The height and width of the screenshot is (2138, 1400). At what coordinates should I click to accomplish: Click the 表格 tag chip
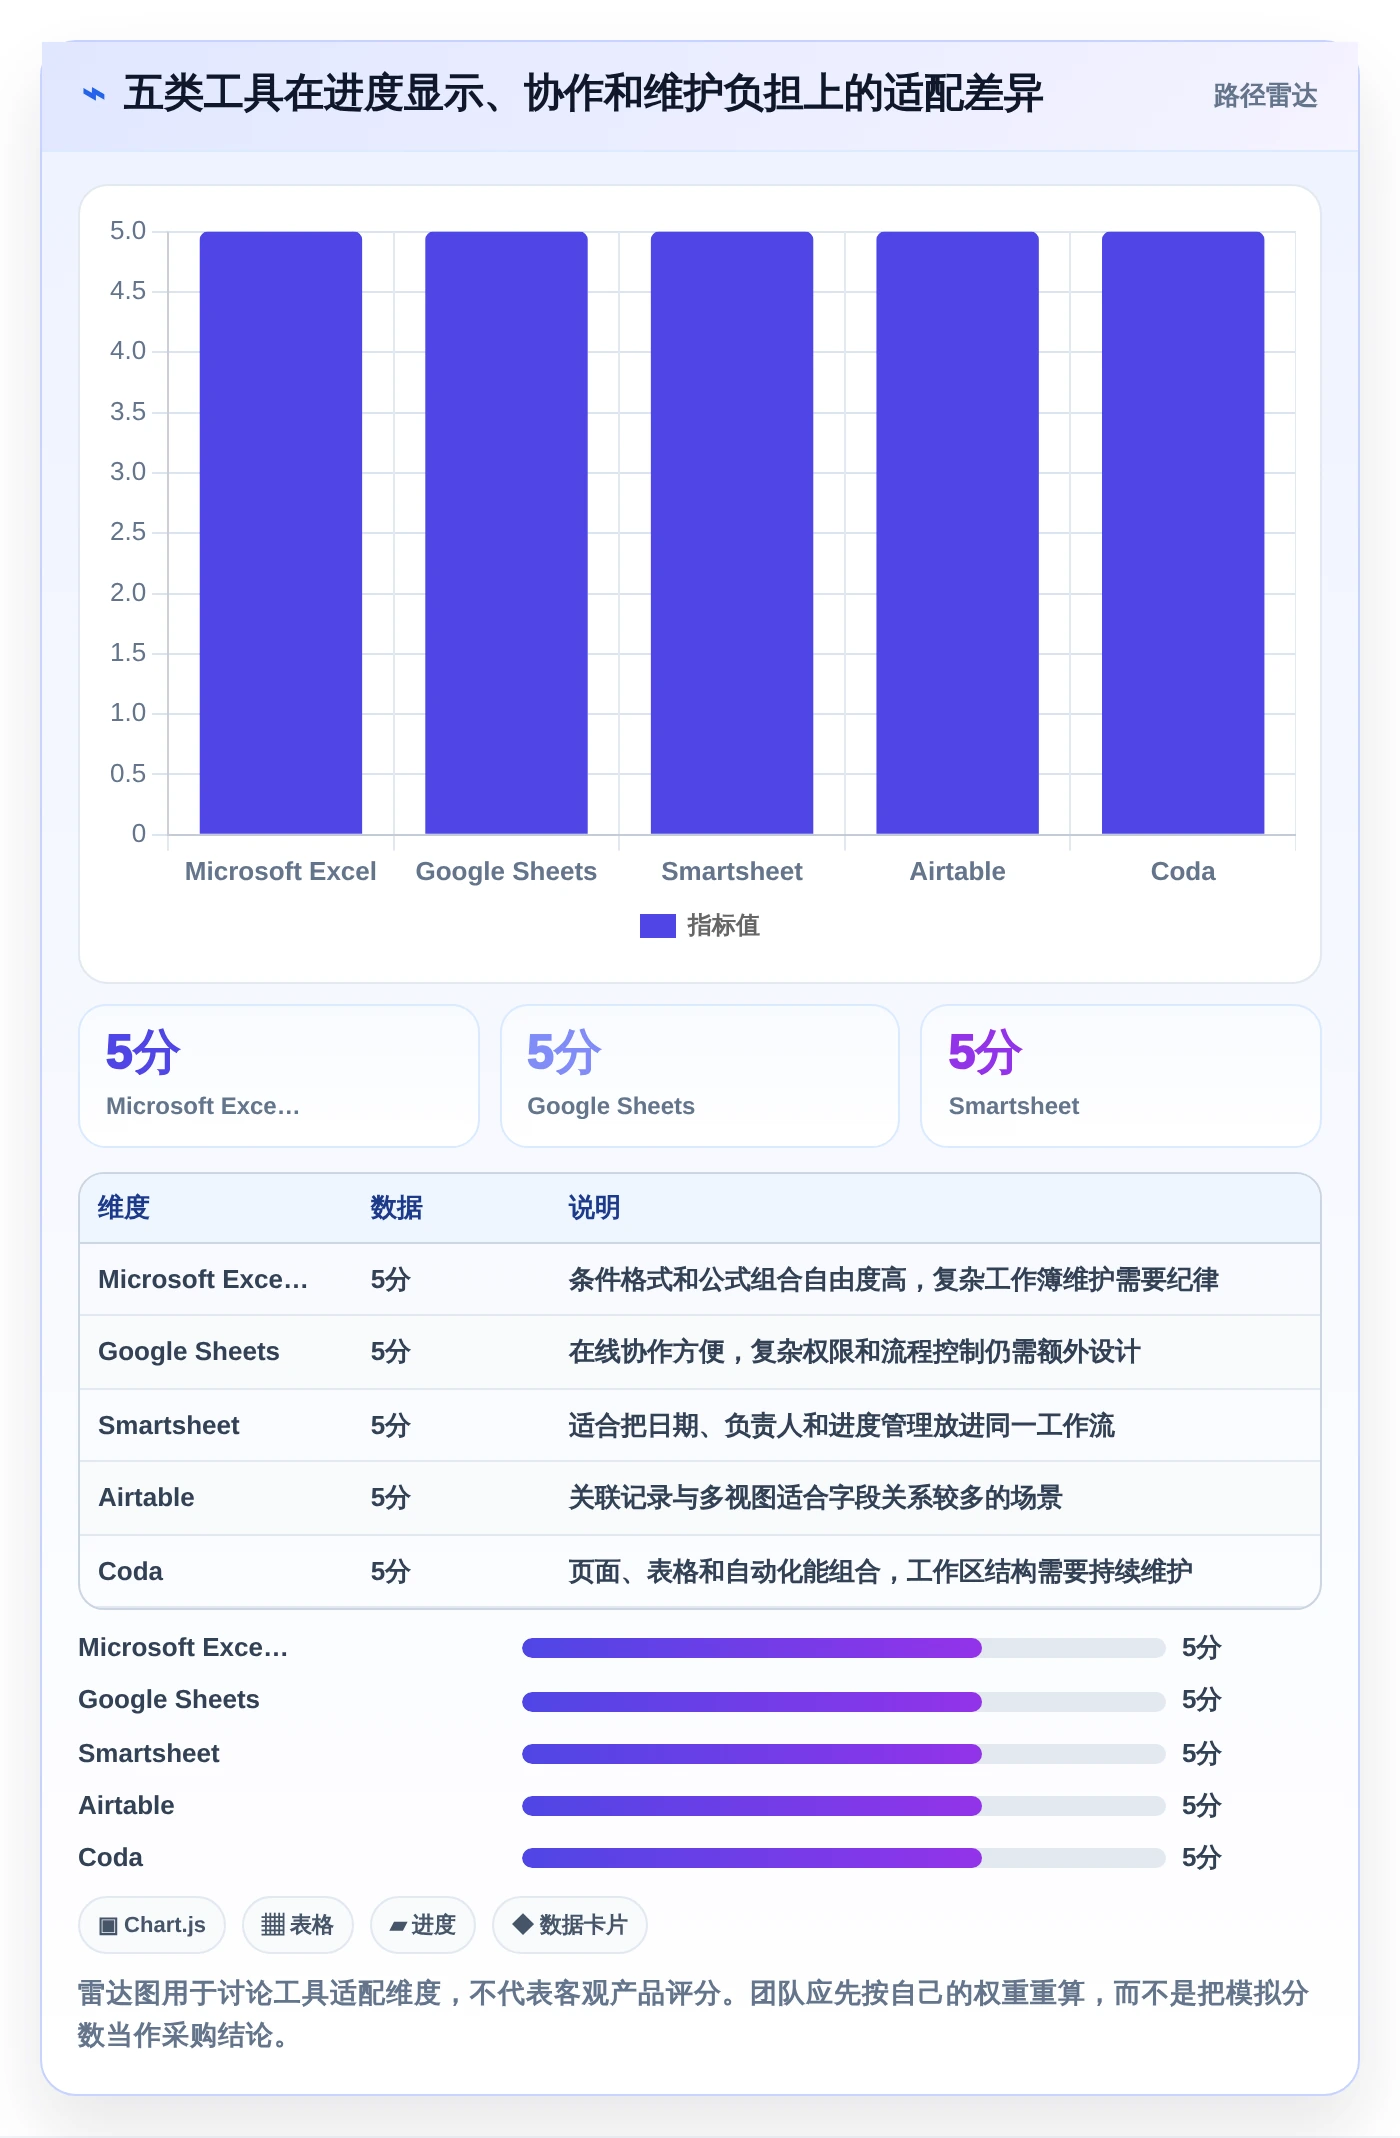pos(298,1925)
